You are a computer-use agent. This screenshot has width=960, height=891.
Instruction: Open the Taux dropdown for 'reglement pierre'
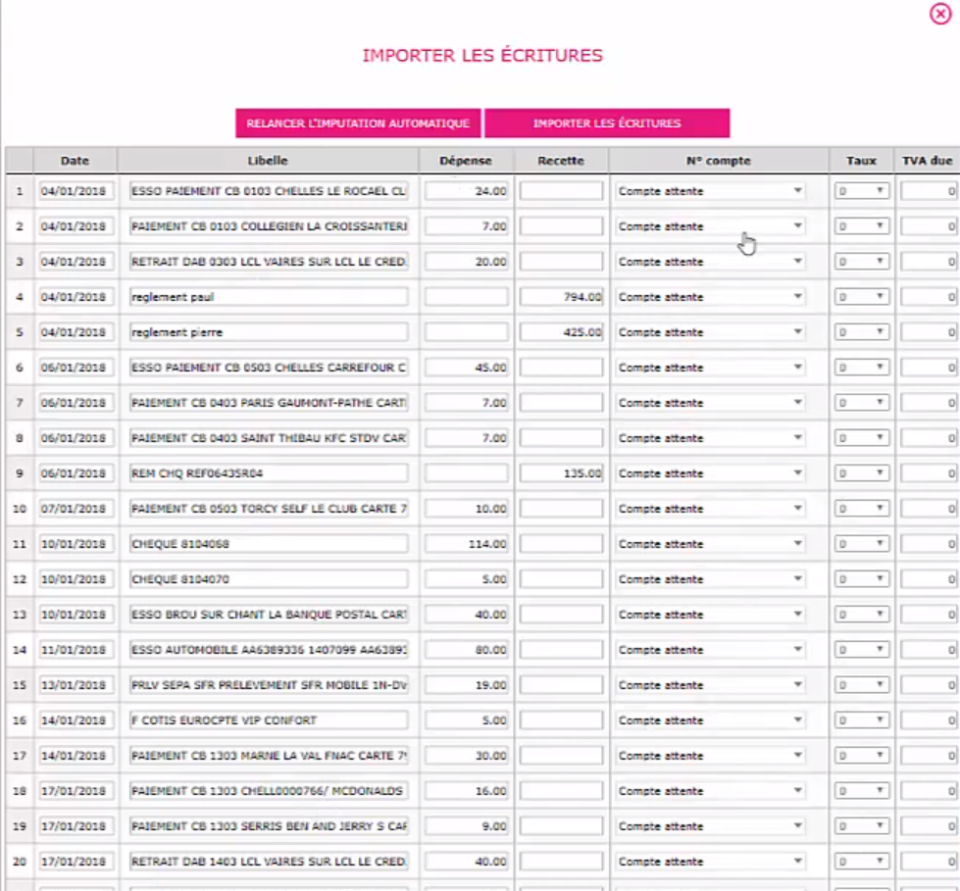pyautogui.click(x=860, y=331)
